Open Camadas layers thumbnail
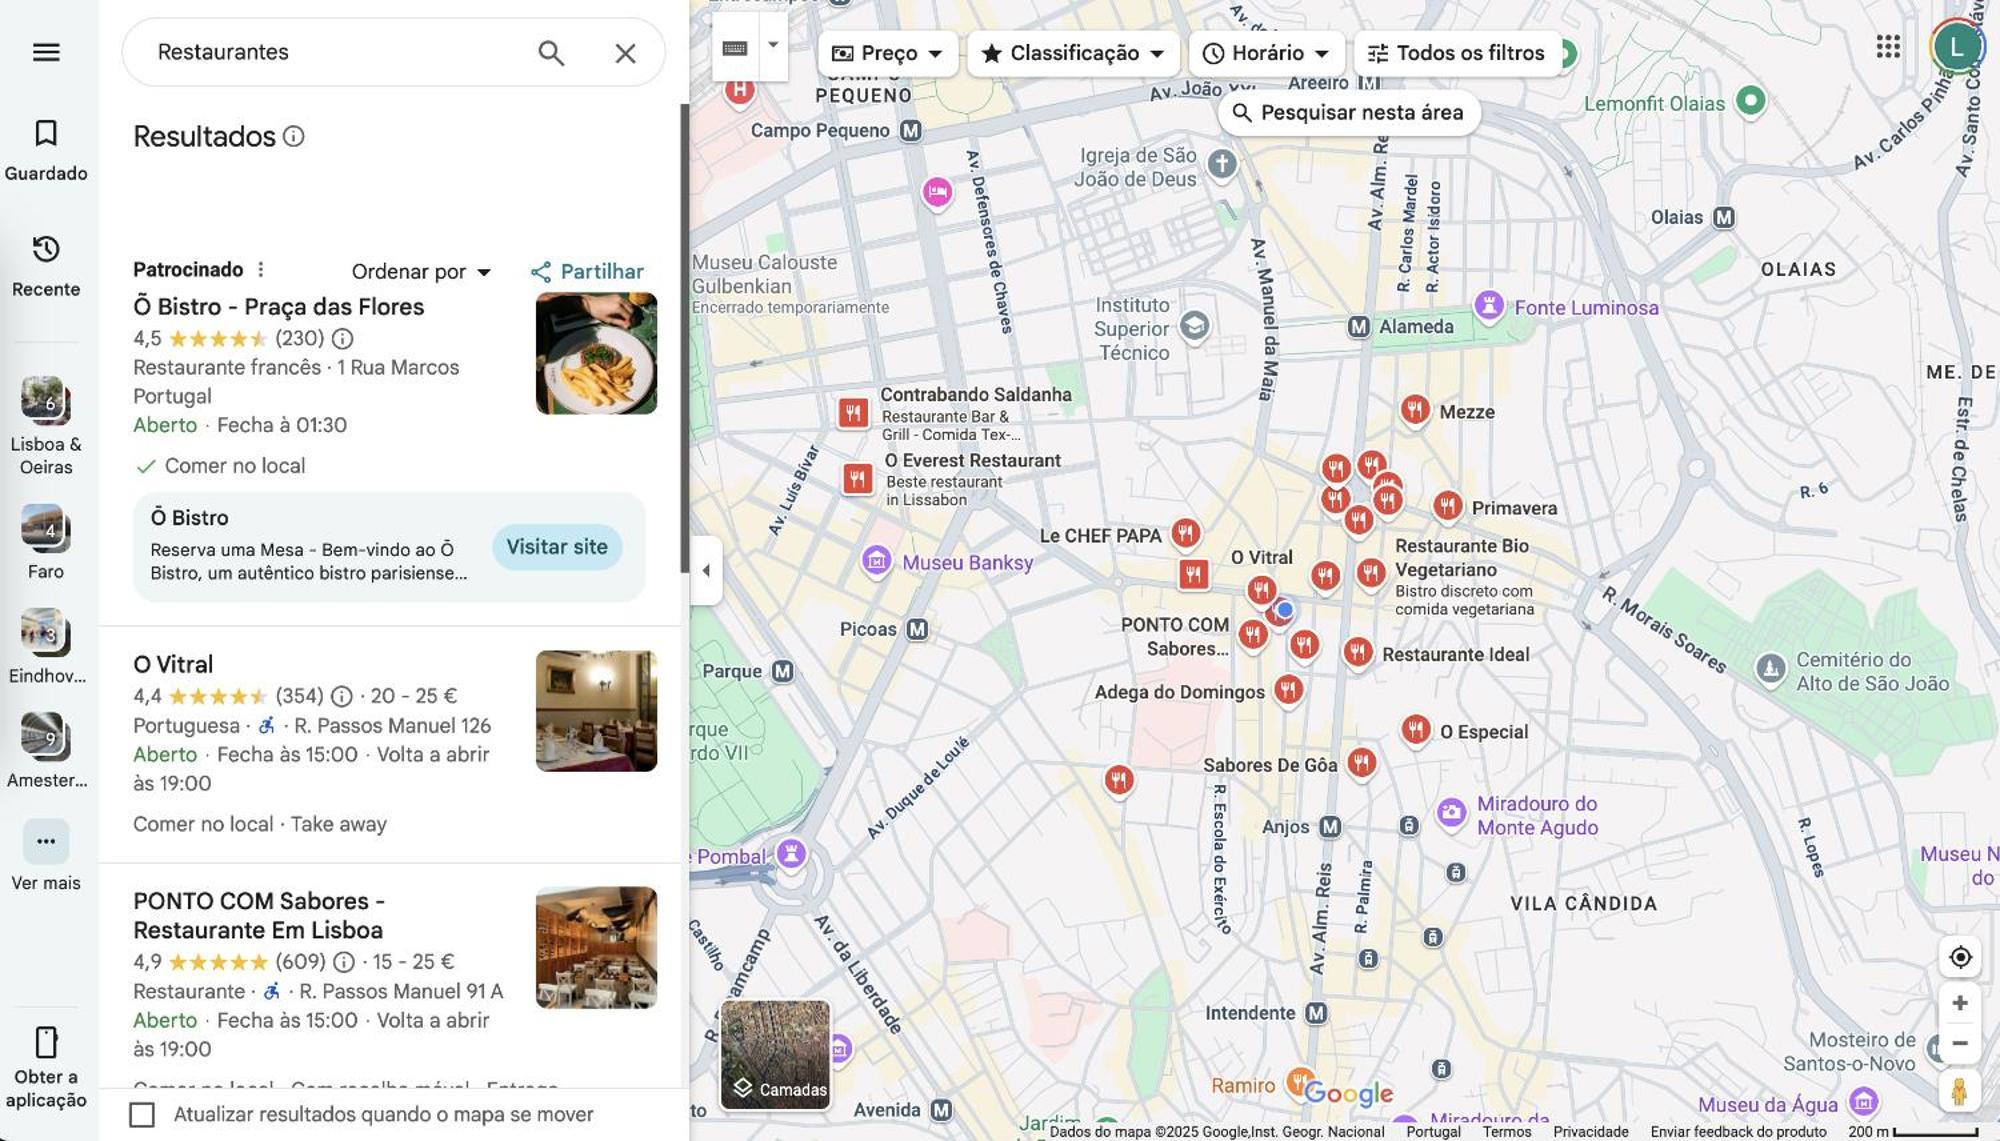The image size is (2000, 1141). pyautogui.click(x=776, y=1054)
